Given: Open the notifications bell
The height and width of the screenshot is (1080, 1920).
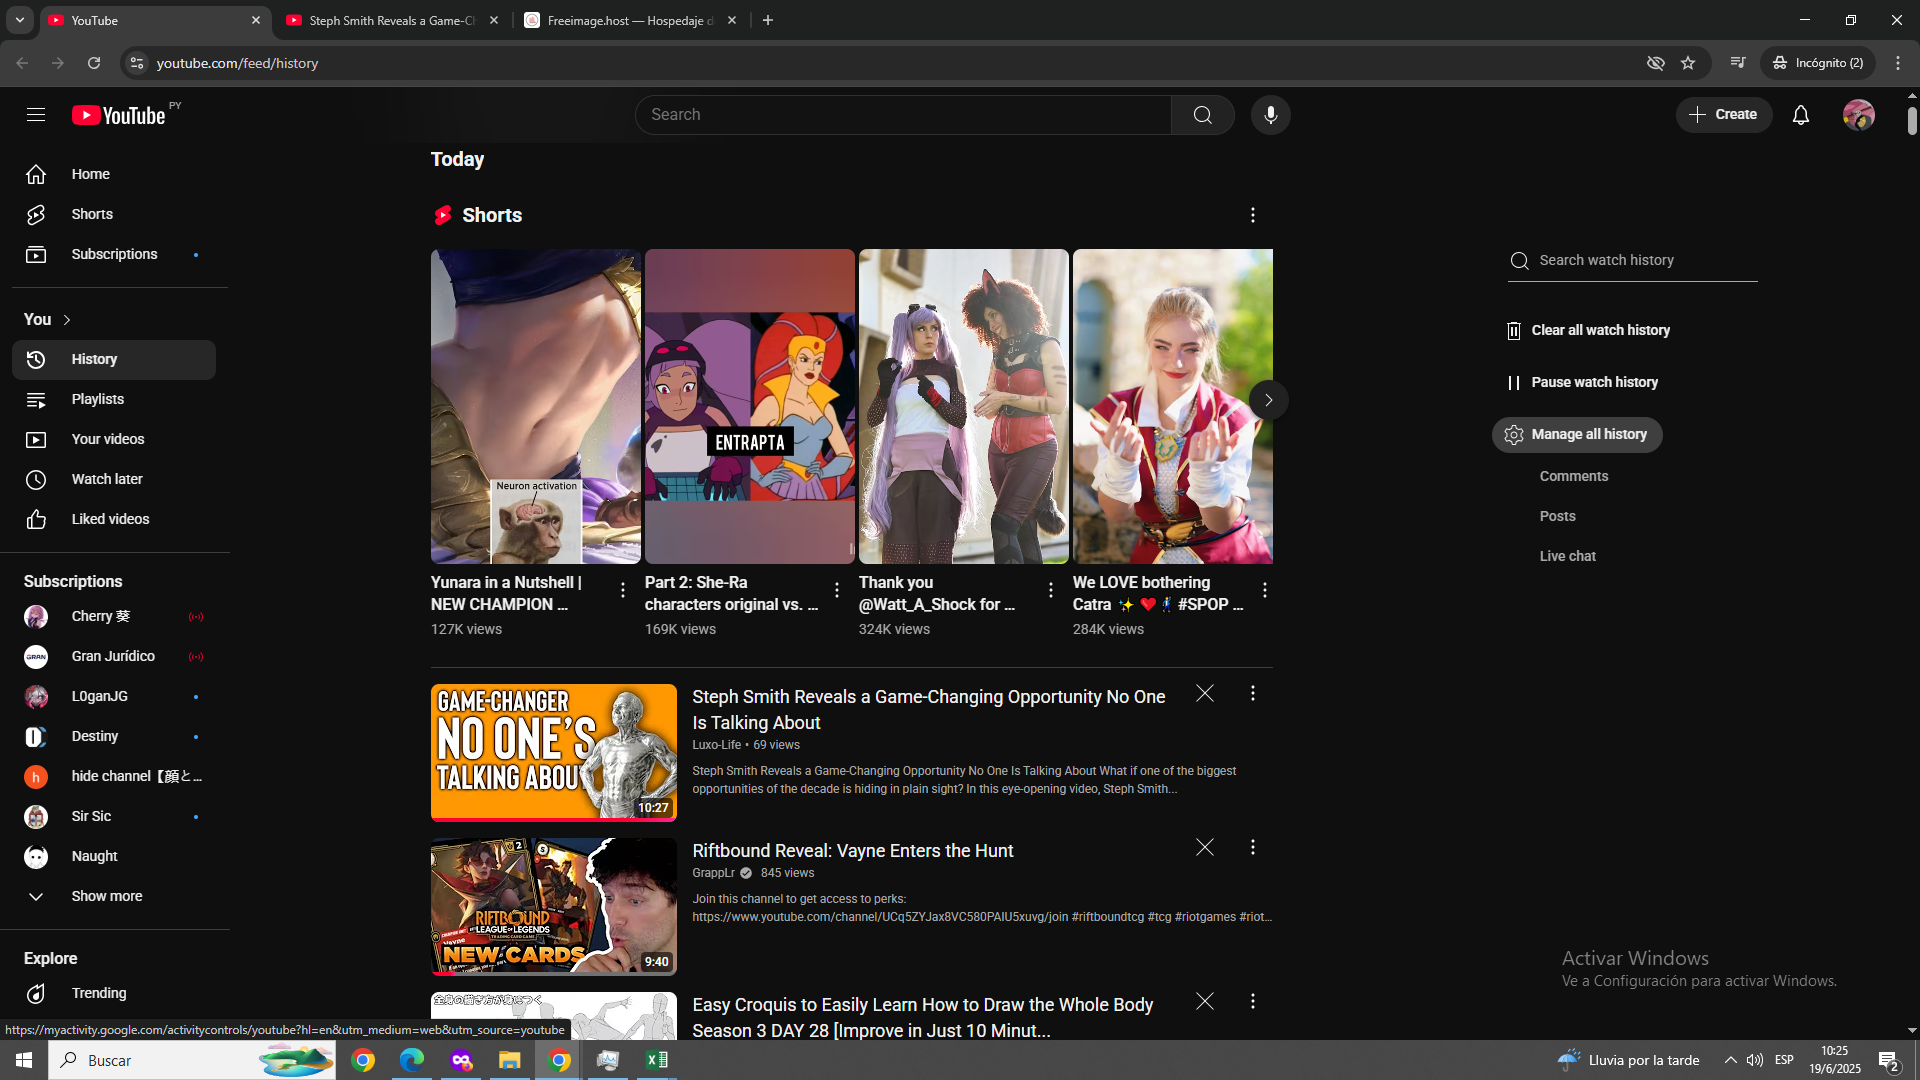Looking at the screenshot, I should (1801, 115).
